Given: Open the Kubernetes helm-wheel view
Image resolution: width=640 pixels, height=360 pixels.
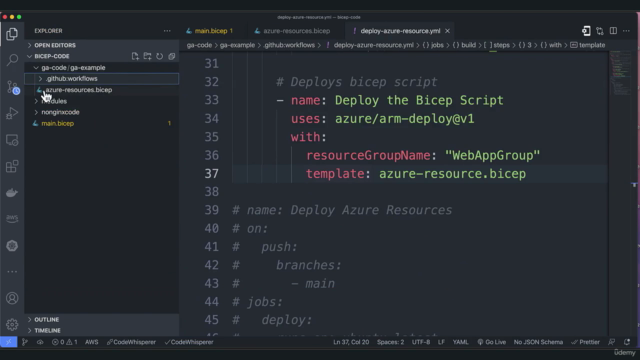Looking at the screenshot, I should pos(12,245).
